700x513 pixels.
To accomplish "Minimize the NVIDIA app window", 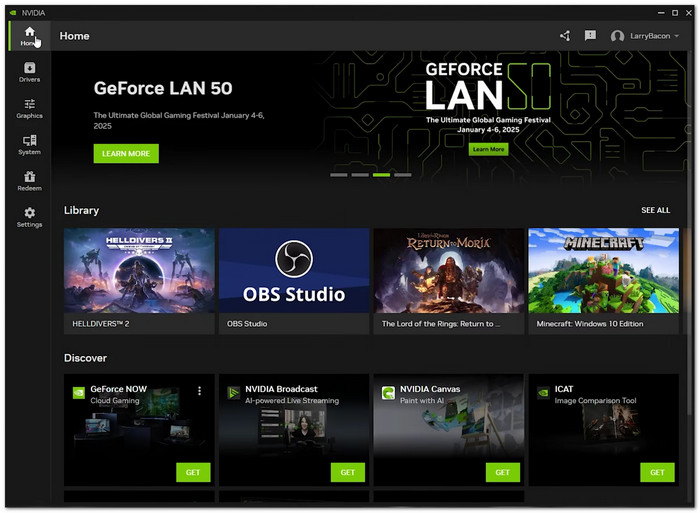I will 661,13.
